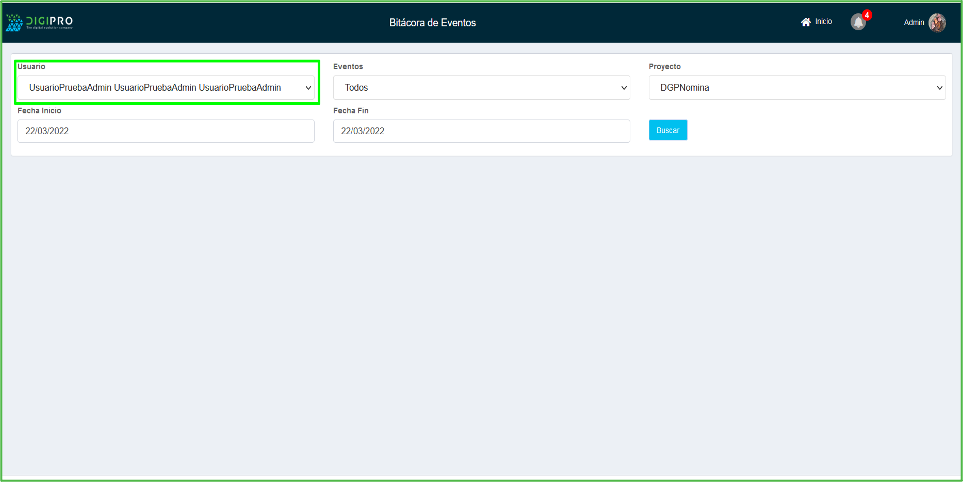Image resolution: width=964 pixels, height=482 pixels.
Task: Click the Usuario field label
Action: pyautogui.click(x=32, y=66)
